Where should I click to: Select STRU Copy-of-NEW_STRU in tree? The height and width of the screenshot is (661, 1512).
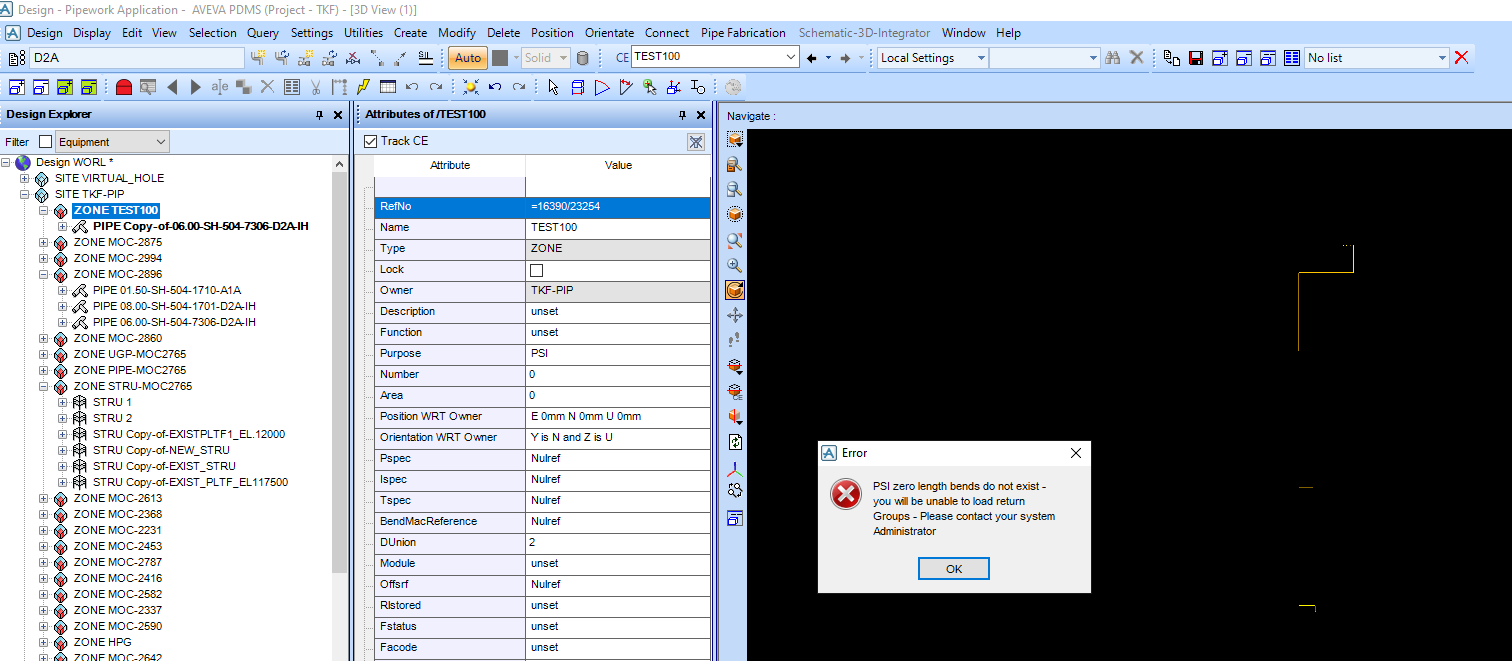click(x=161, y=450)
